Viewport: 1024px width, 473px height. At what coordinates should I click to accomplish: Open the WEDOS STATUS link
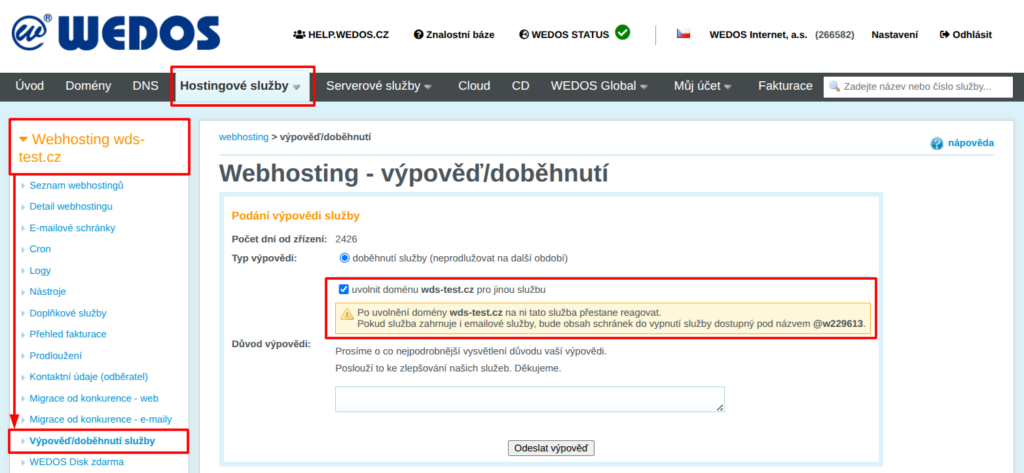(x=570, y=35)
